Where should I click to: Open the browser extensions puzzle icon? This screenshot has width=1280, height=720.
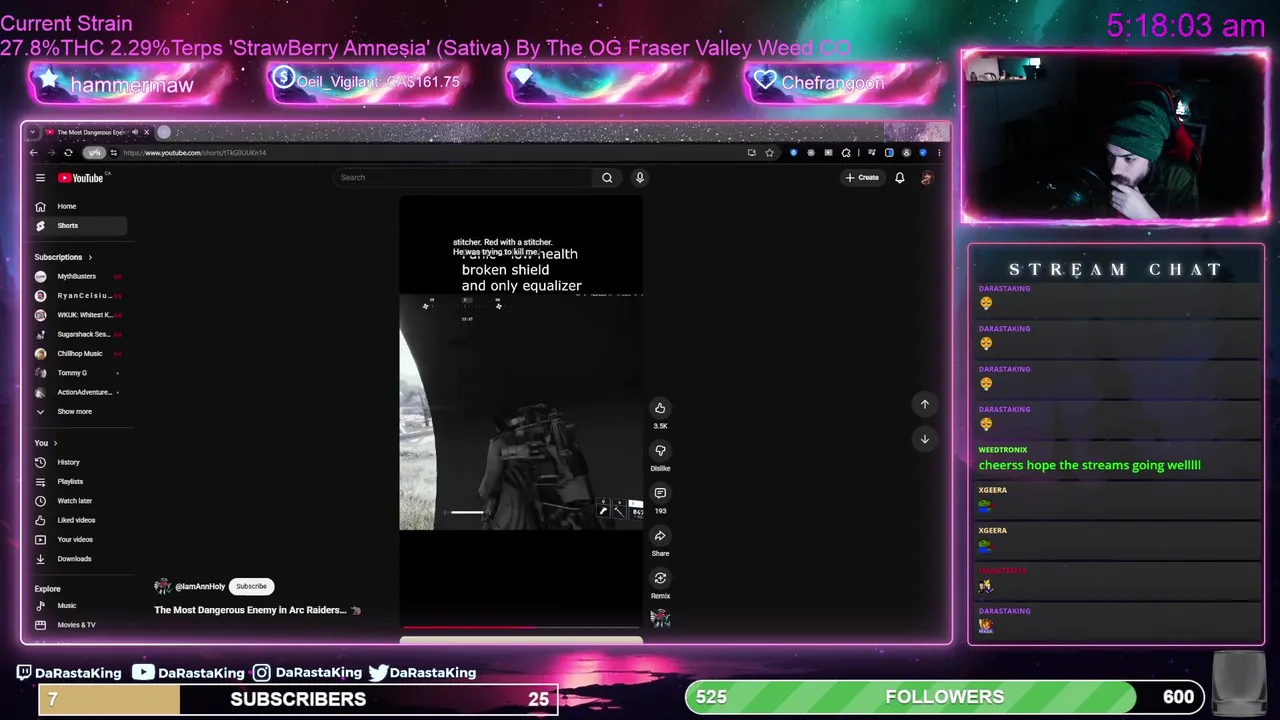(x=846, y=153)
